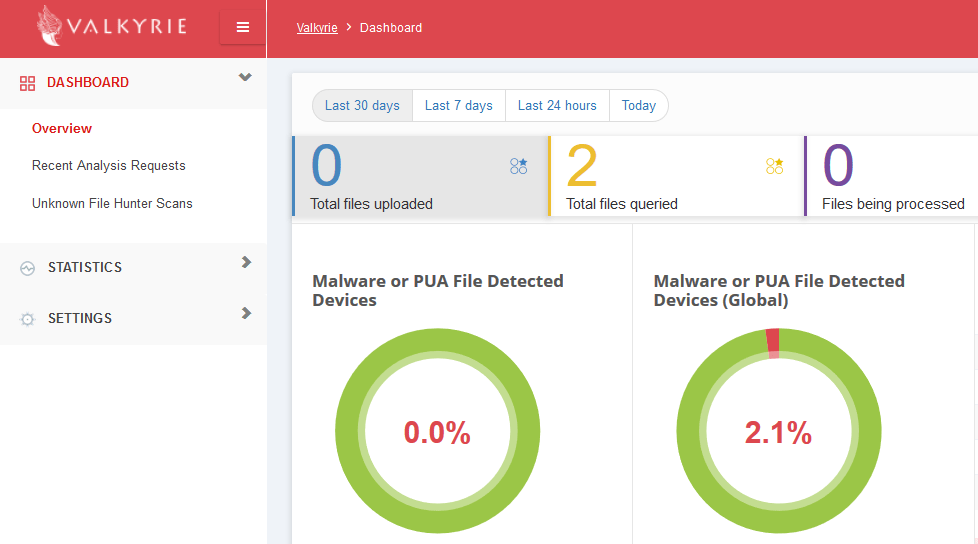Click the Statistics chart icon
The image size is (978, 544).
pyautogui.click(x=27, y=268)
